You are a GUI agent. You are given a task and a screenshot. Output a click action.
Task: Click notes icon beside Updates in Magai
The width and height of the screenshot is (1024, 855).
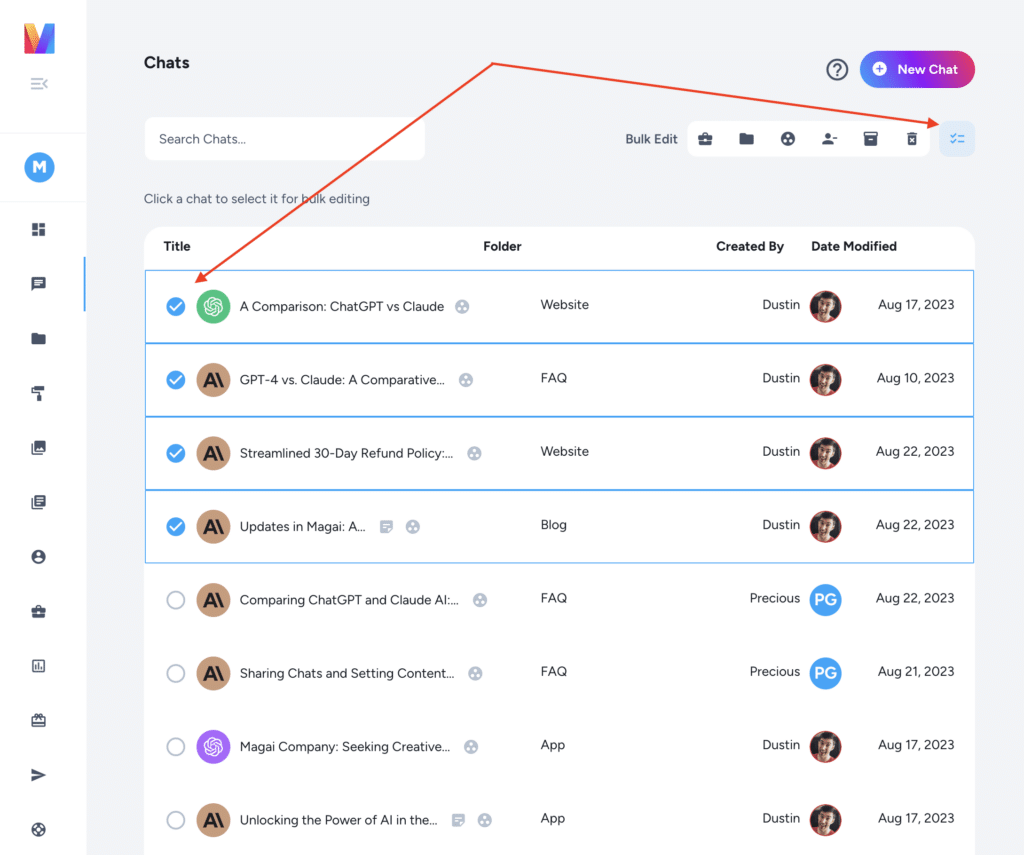pos(387,526)
